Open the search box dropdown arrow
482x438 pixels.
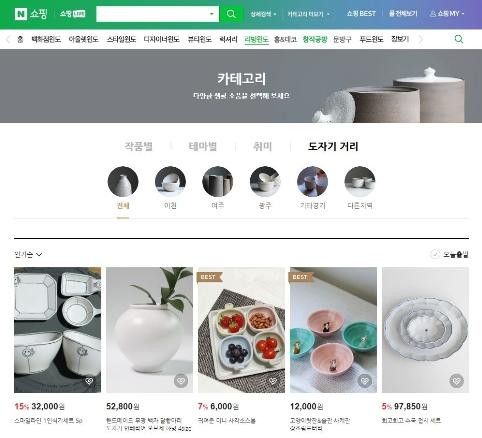(x=211, y=14)
